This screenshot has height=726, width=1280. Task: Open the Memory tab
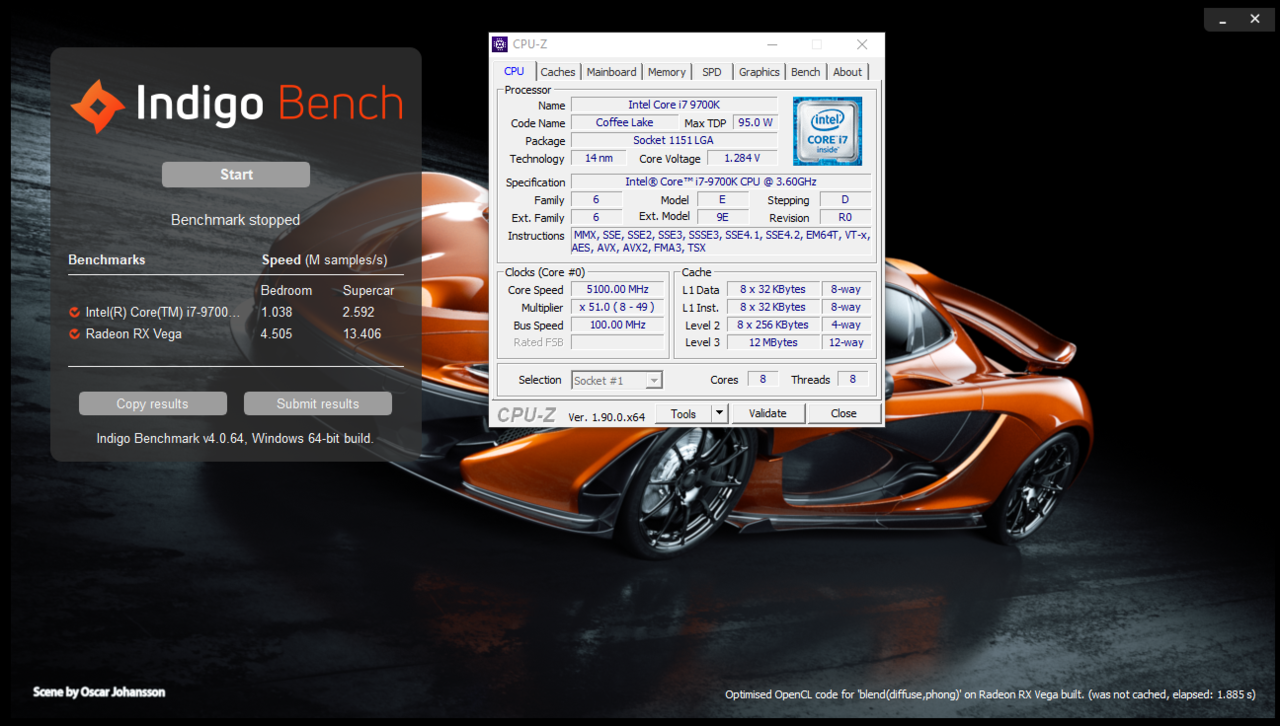coord(666,72)
